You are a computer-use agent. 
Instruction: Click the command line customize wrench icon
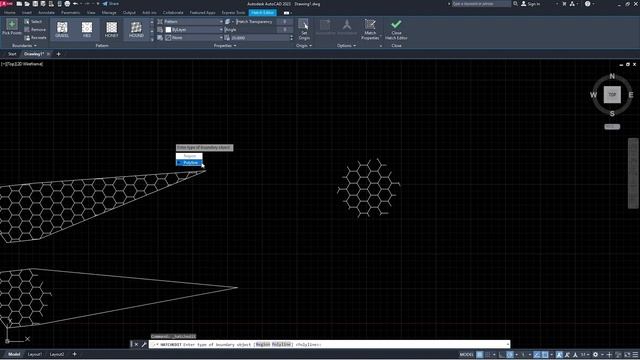(144, 344)
